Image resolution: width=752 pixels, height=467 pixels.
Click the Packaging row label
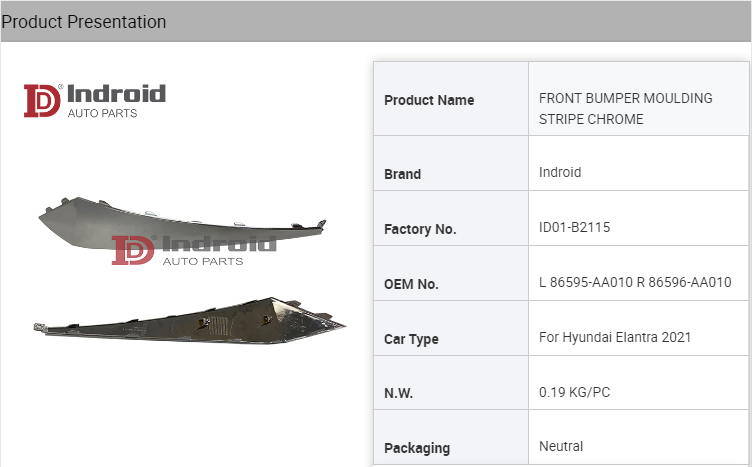pos(417,448)
